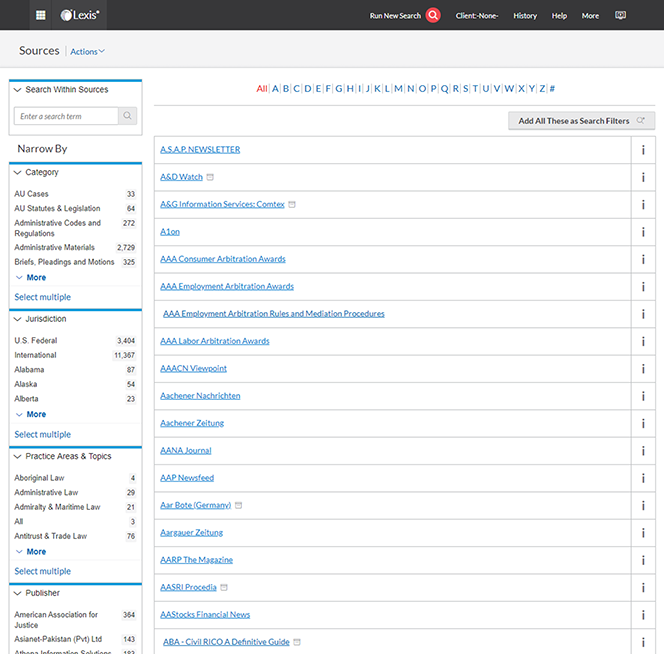Open info icon for AANA Journal
664x654 pixels.
point(643,451)
